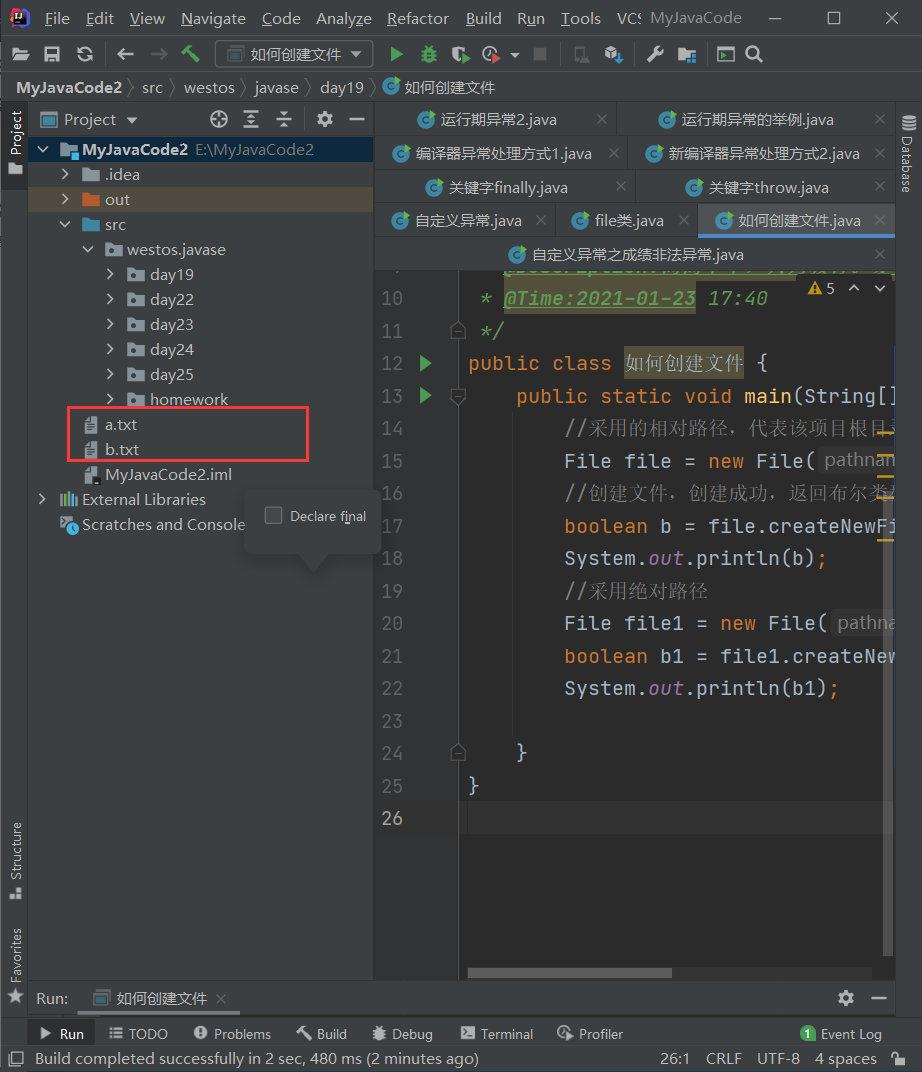Go to previous highlighted problem arrow
The height and width of the screenshot is (1072, 922).
854,289
